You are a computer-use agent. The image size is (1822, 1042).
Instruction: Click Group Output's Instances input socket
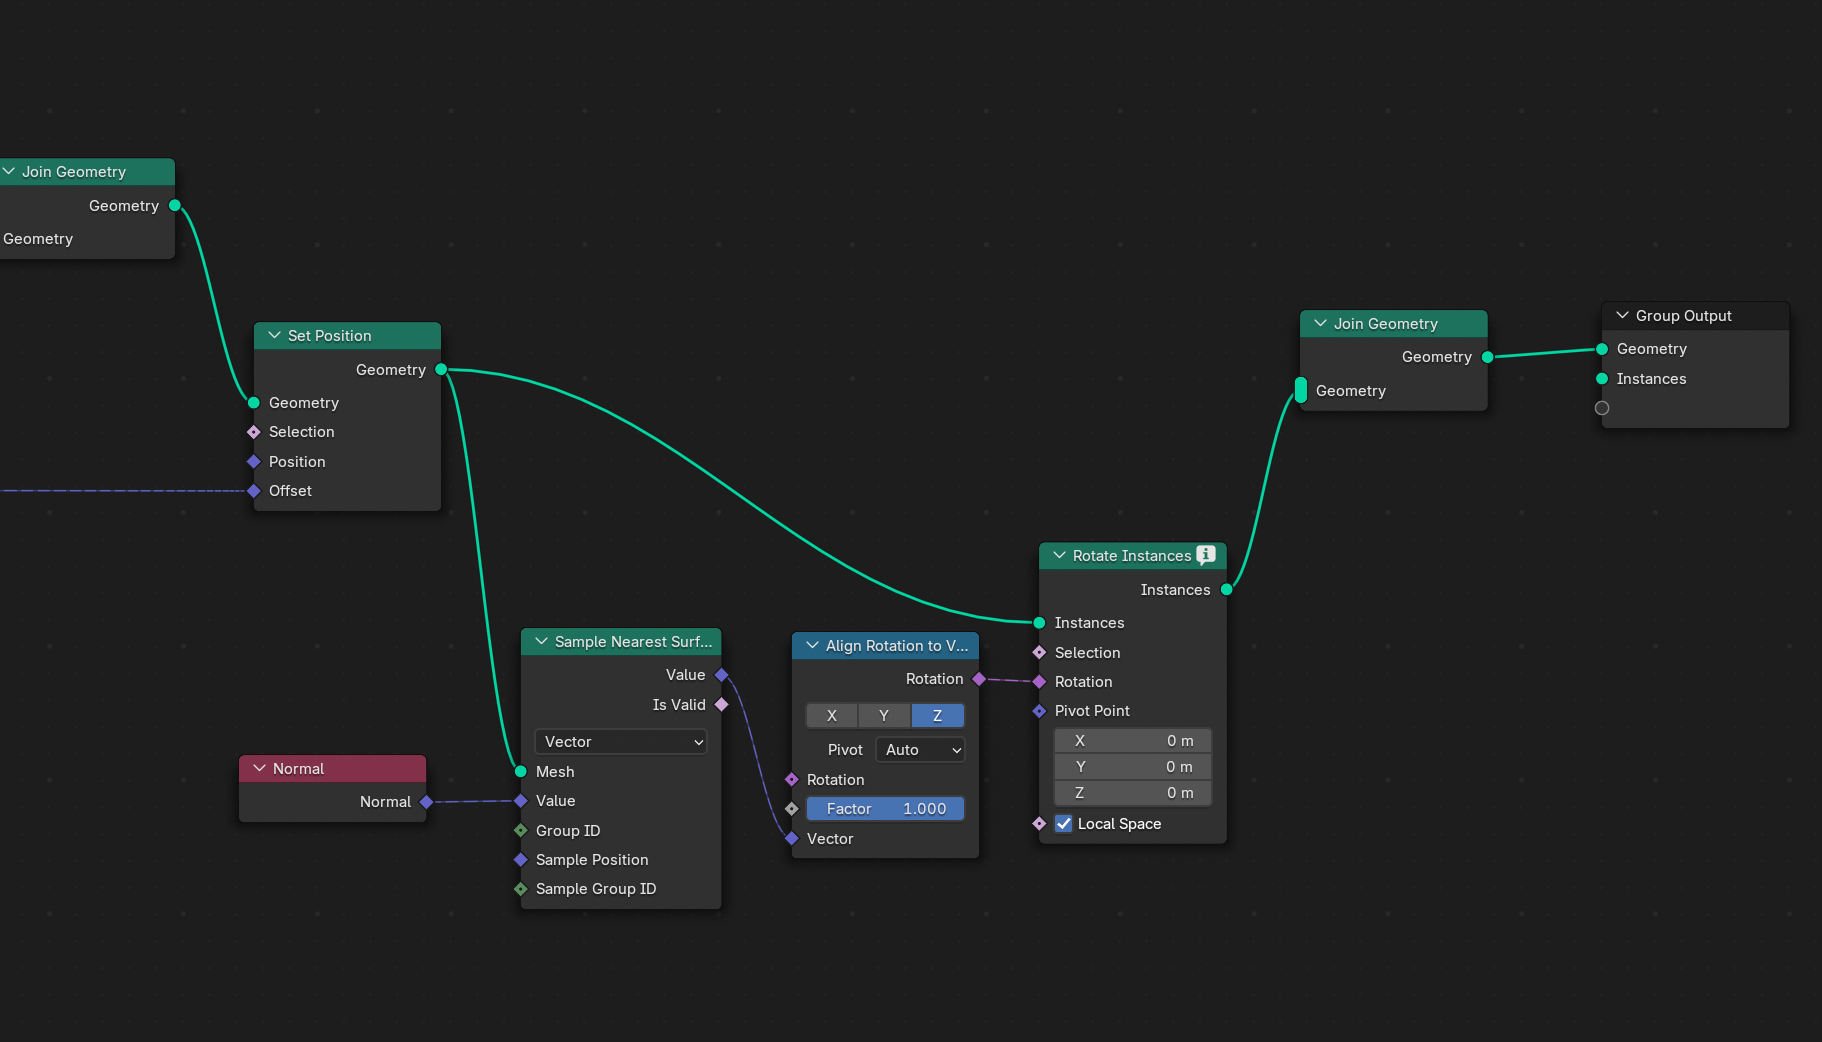[x=1602, y=379]
